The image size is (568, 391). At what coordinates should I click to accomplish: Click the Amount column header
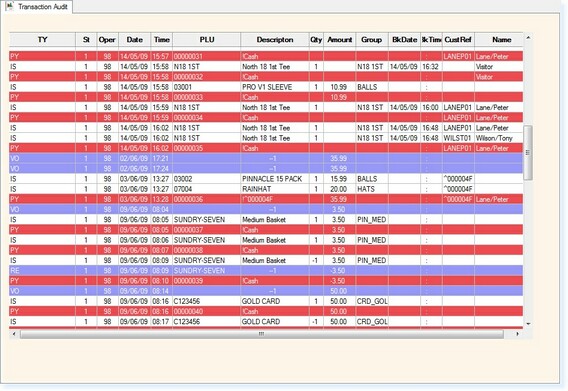[x=339, y=39]
